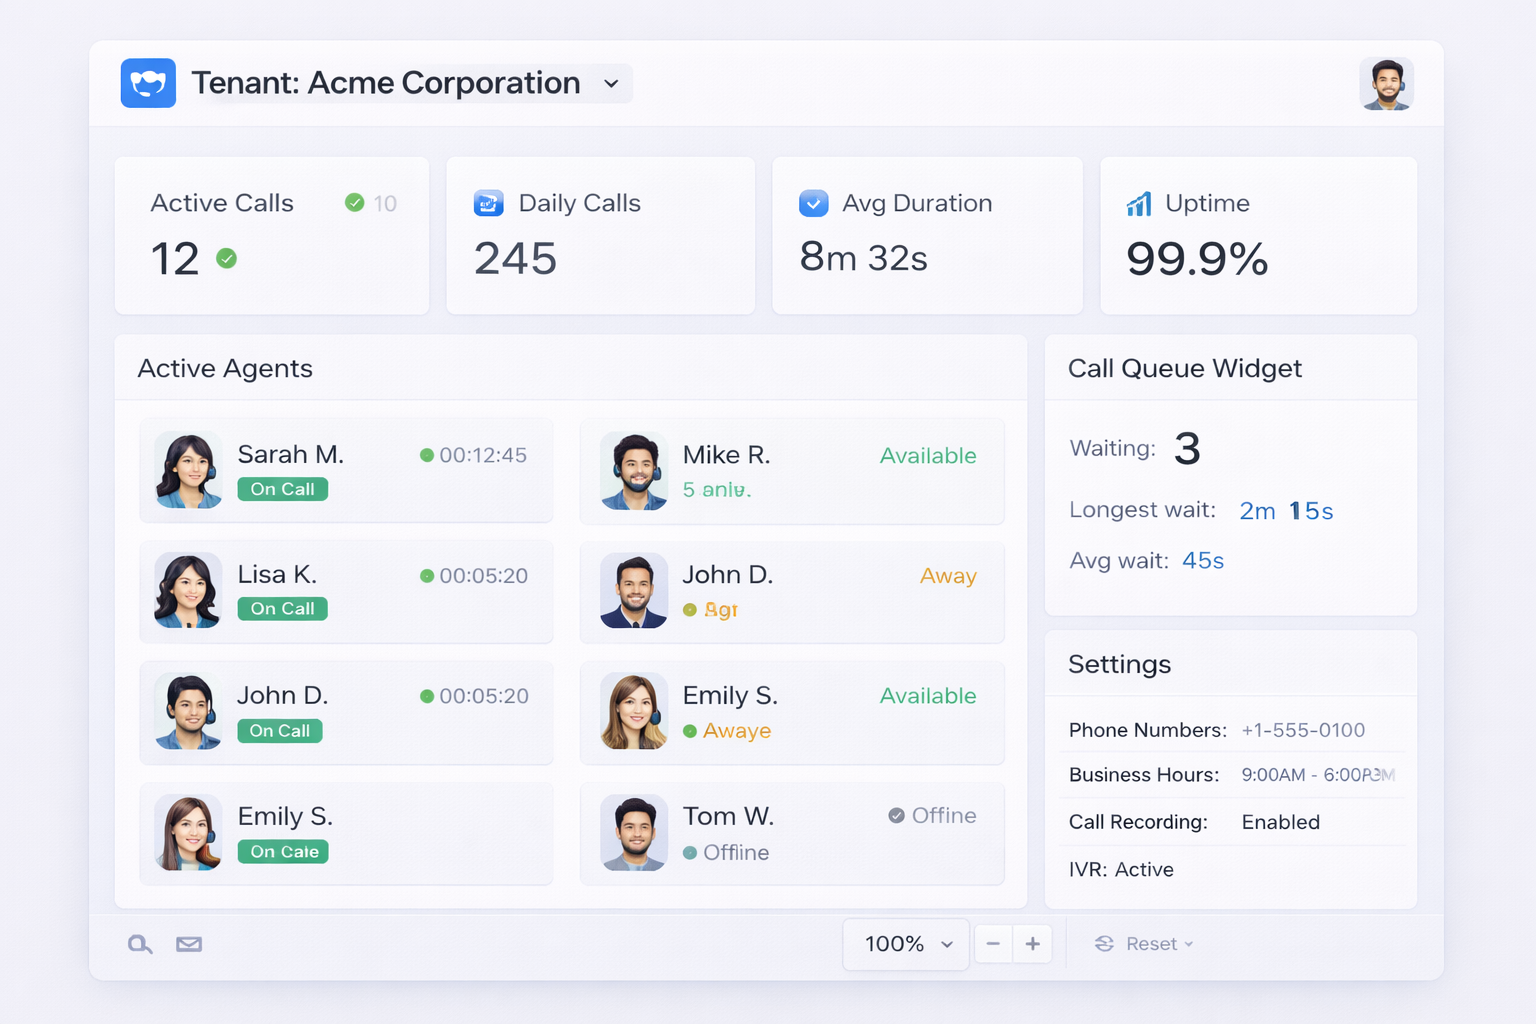Select the search icon in bottom toolbar
1536x1024 pixels.
pyautogui.click(x=140, y=943)
